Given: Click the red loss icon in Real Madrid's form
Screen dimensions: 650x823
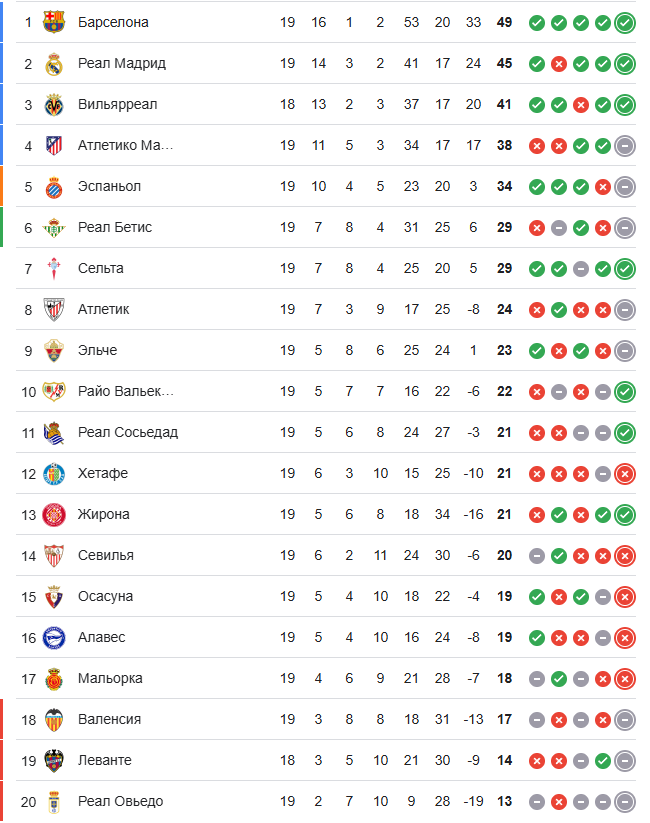Looking at the screenshot, I should (x=559, y=63).
